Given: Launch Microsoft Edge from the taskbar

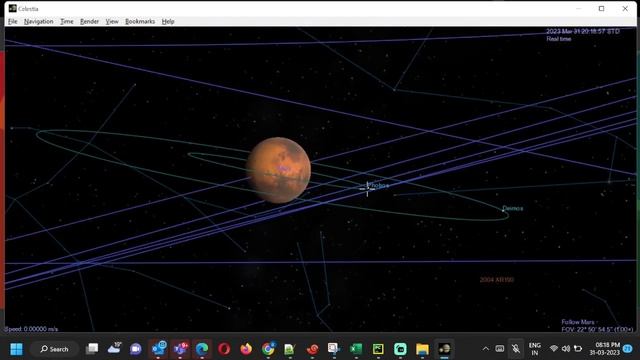Looking at the screenshot, I should coord(202,349).
